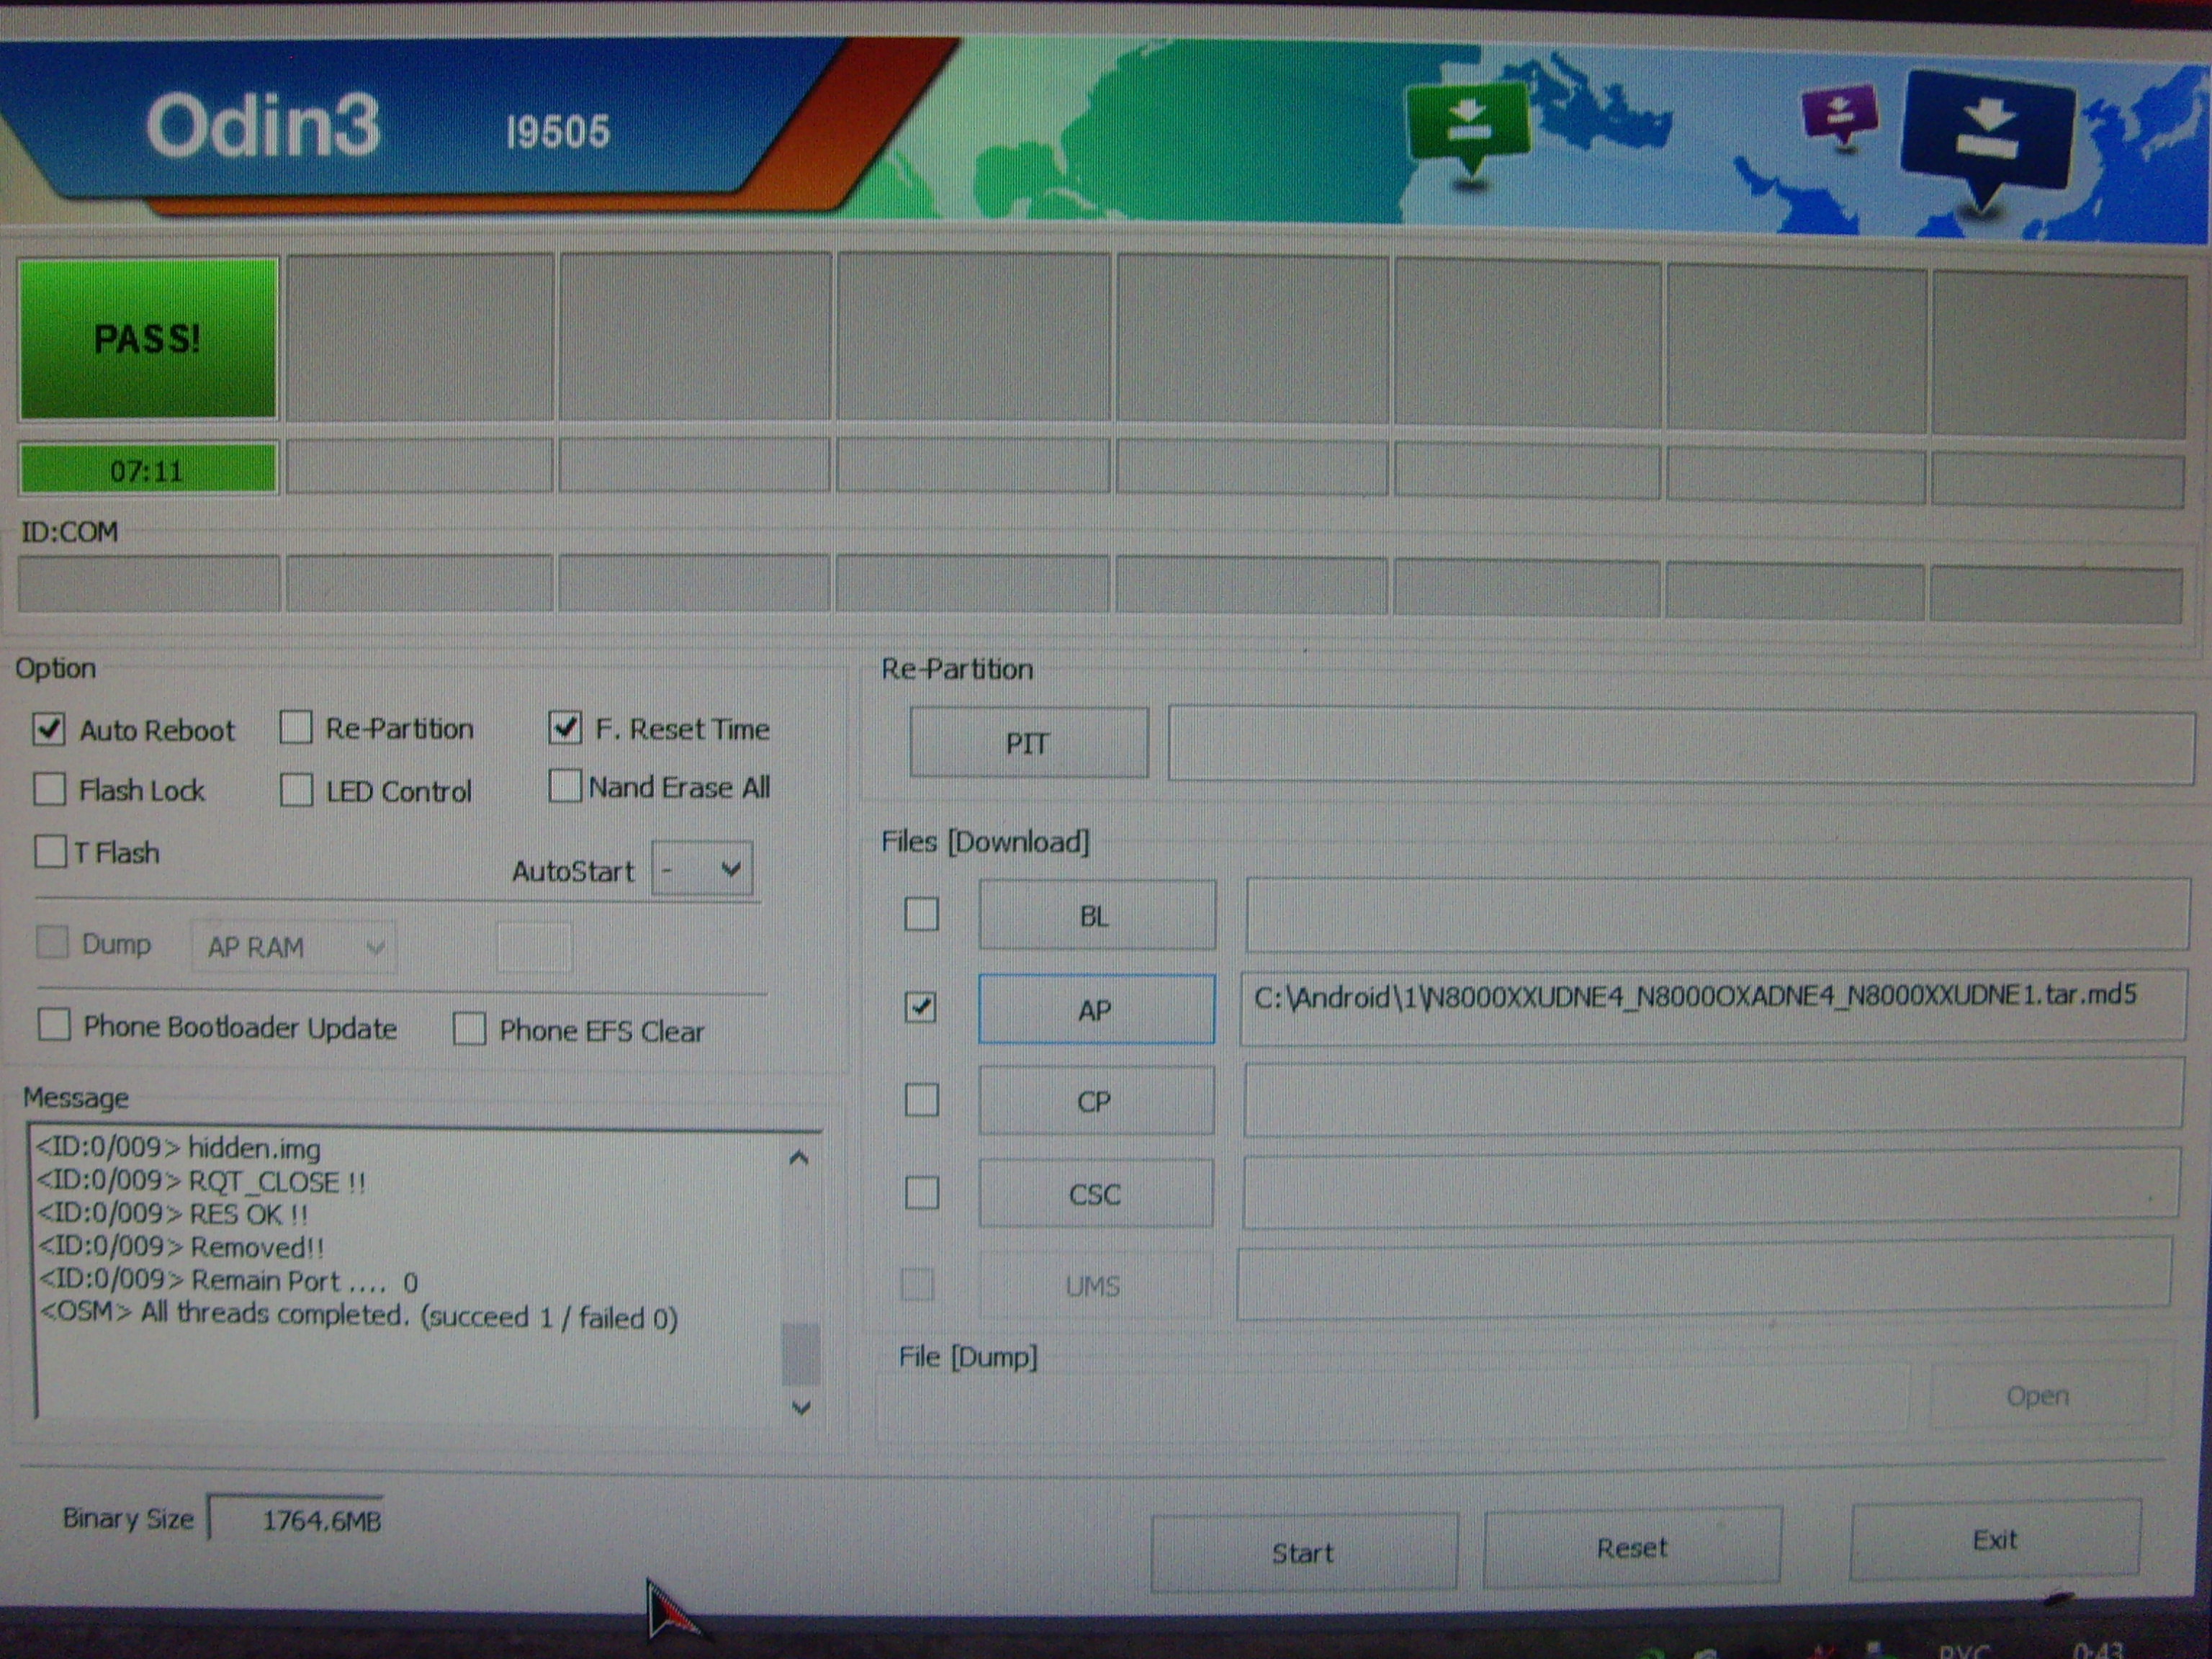Click message log scroll down arrow
The height and width of the screenshot is (1659, 2212).
(x=800, y=1408)
